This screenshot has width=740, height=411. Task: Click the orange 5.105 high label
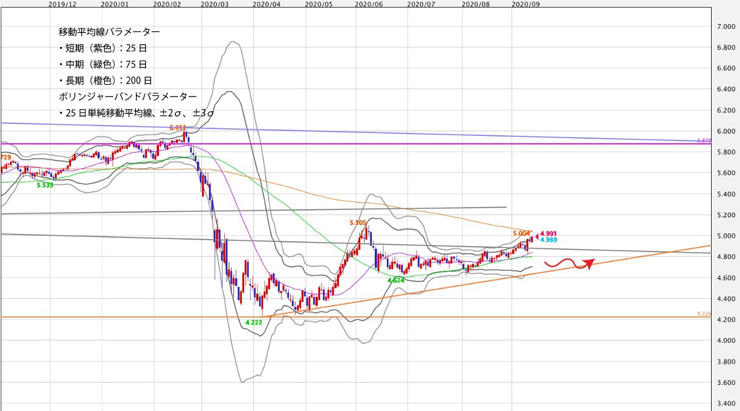click(x=358, y=223)
